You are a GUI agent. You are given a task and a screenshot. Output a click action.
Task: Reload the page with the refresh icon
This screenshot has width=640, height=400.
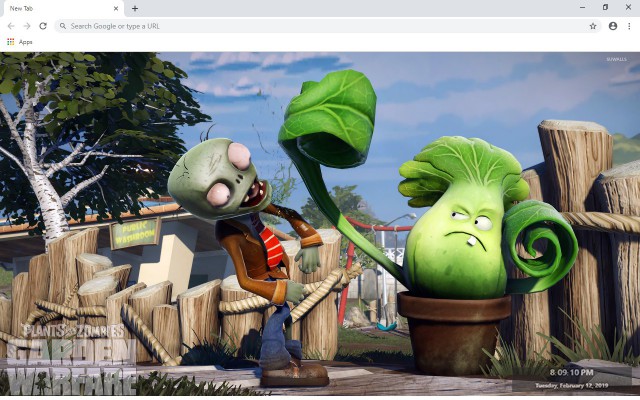tap(43, 26)
